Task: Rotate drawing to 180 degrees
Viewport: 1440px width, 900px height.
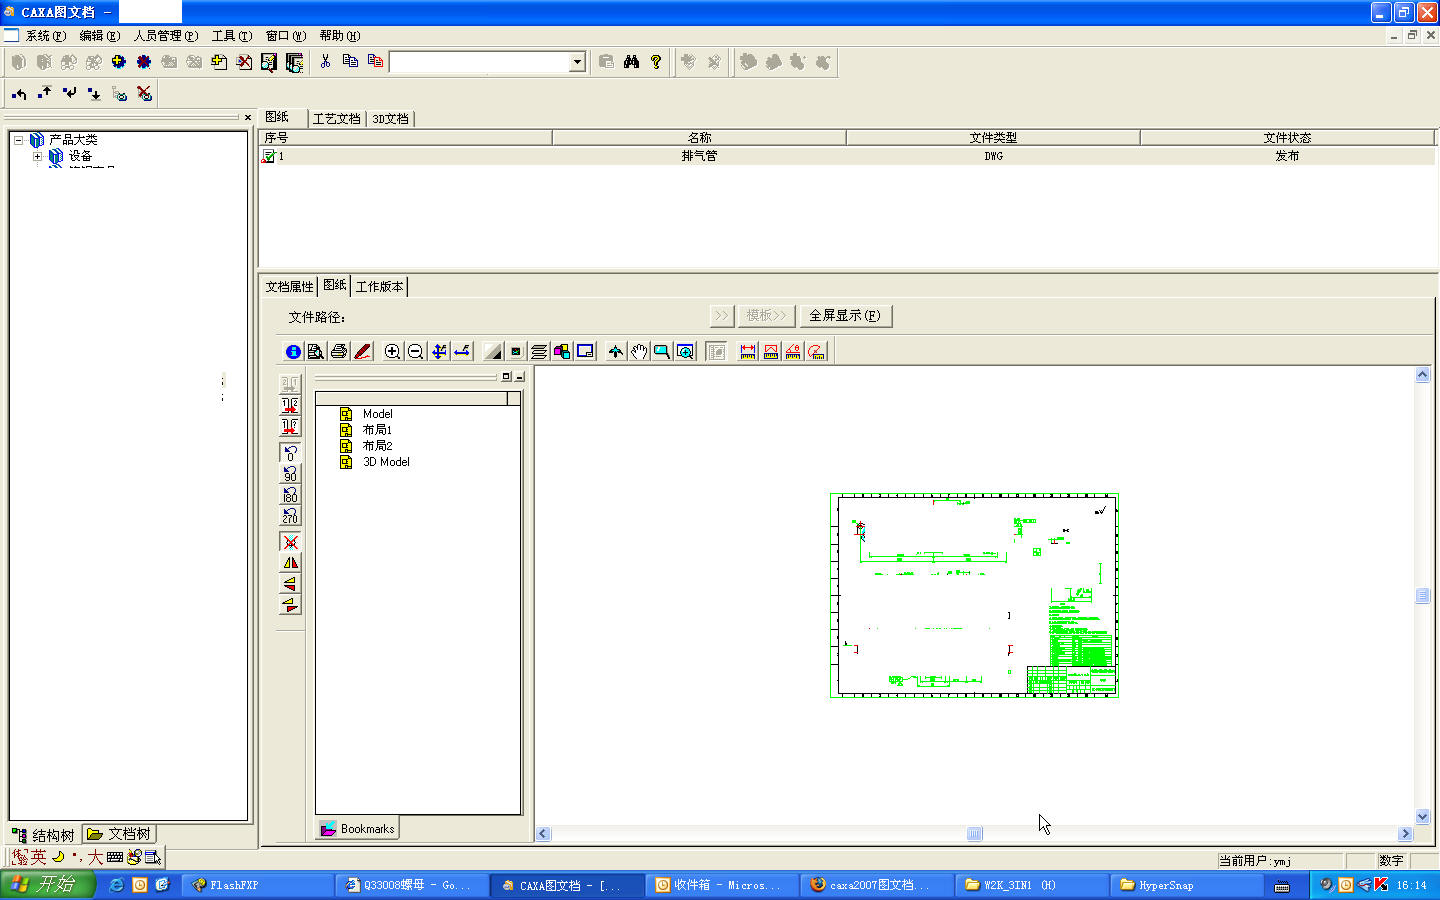Action: point(290,494)
